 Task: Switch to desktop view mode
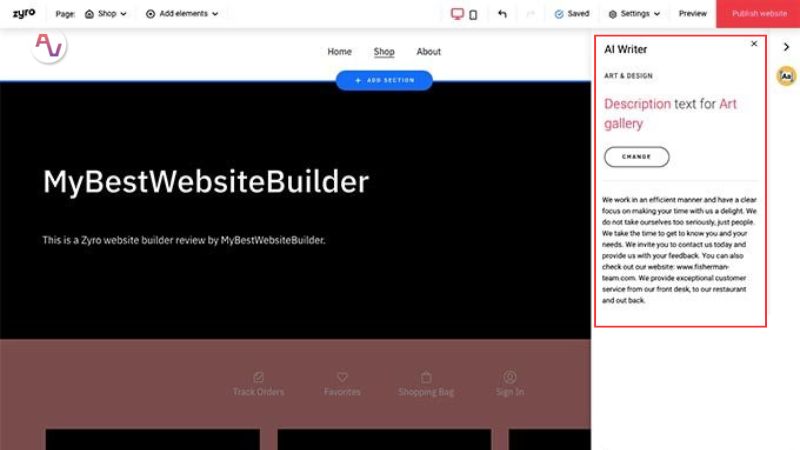point(458,14)
